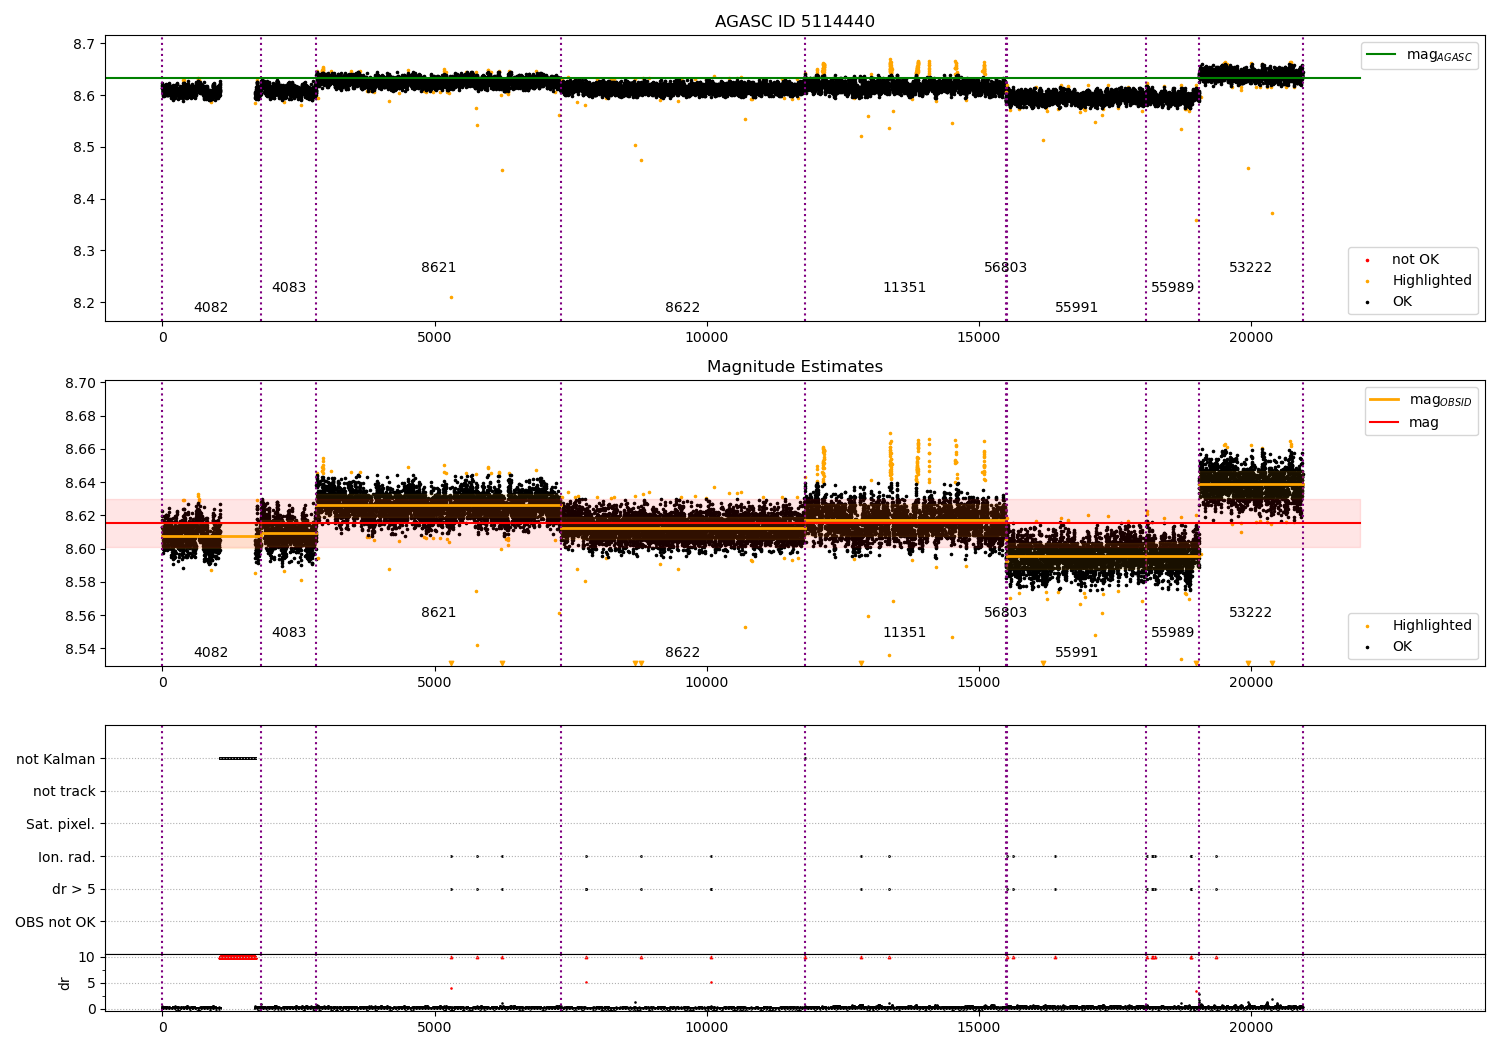Click the red 'not OK' legend marker
Image resolution: width=1500 pixels, height=1050 pixels.
1368,260
